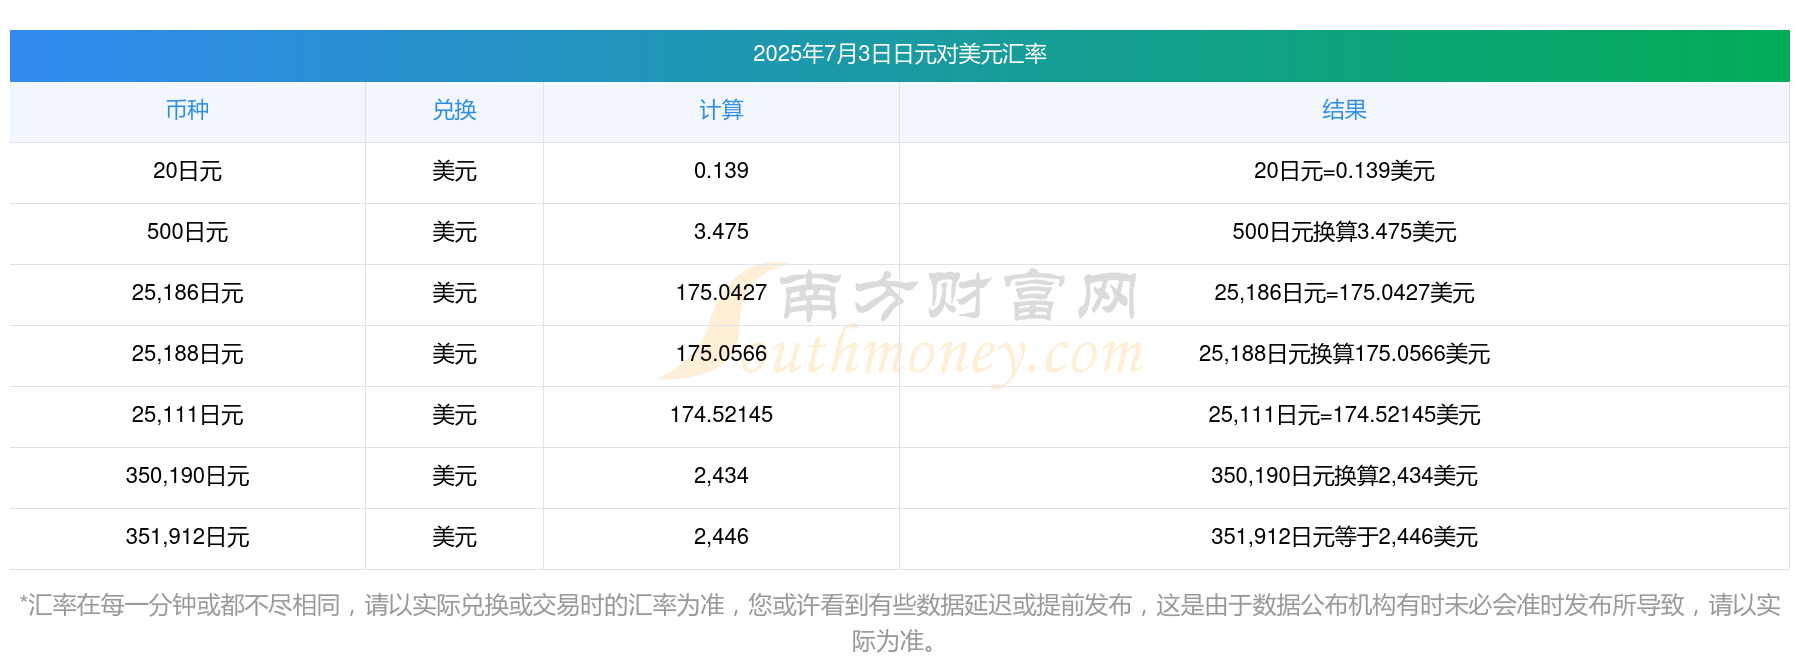Image resolution: width=1800 pixels, height=672 pixels.
Task: Click result 350,190日元换算2,434美元
Action: pos(1344,476)
